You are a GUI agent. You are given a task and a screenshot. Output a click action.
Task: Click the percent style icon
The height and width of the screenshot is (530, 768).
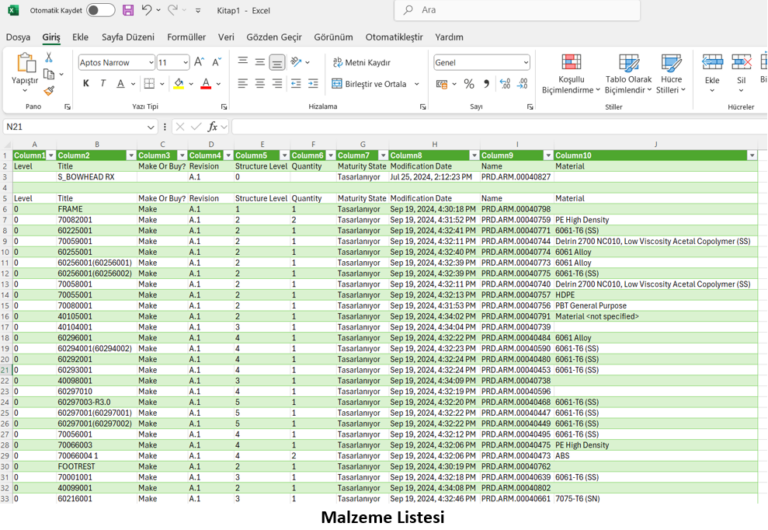pyautogui.click(x=469, y=84)
